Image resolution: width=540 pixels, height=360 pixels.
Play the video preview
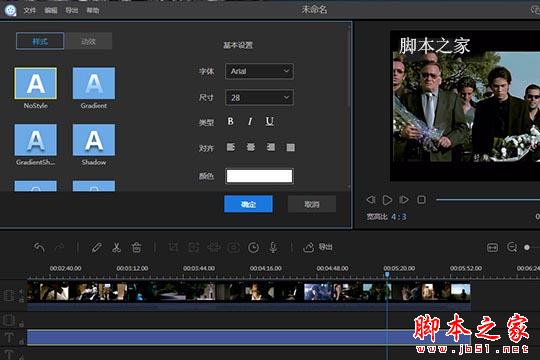click(x=387, y=200)
